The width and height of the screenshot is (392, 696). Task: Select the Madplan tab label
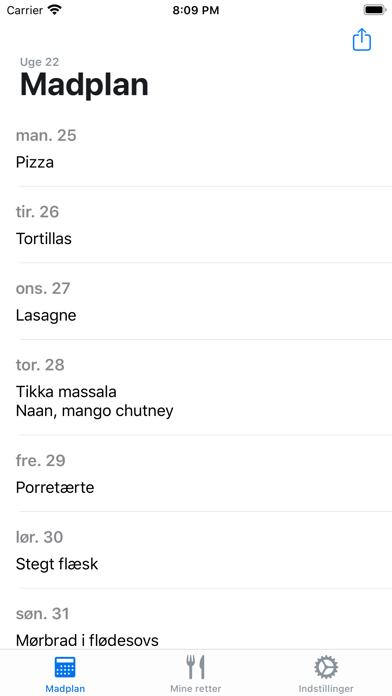coord(65,689)
